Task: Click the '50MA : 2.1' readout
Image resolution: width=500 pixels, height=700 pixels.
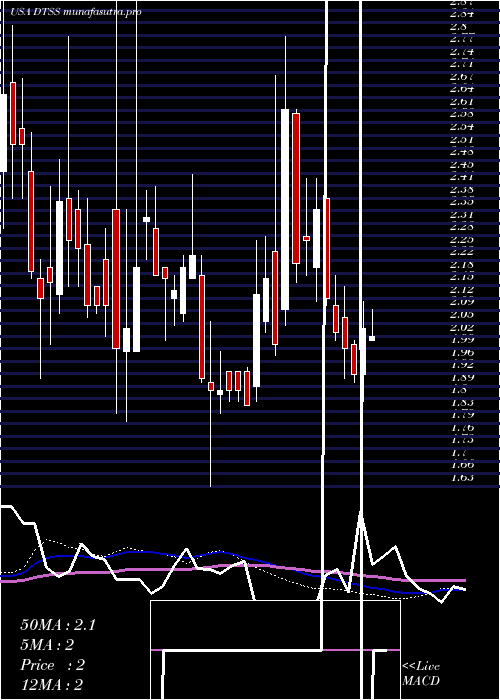Action: [58, 625]
